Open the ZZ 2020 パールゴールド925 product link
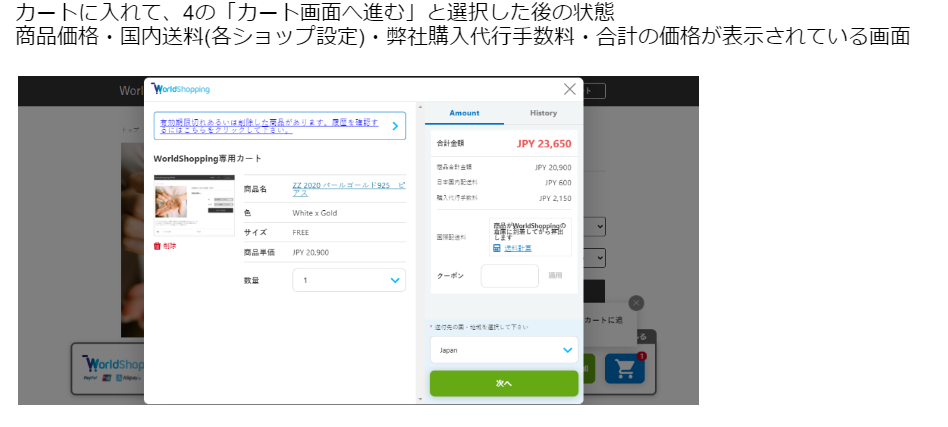 349,189
